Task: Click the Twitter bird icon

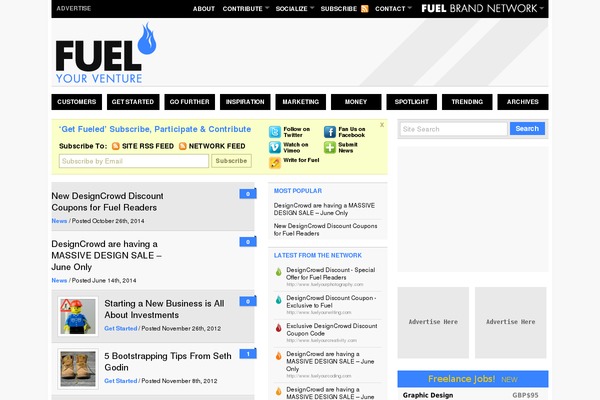Action: coord(275,132)
